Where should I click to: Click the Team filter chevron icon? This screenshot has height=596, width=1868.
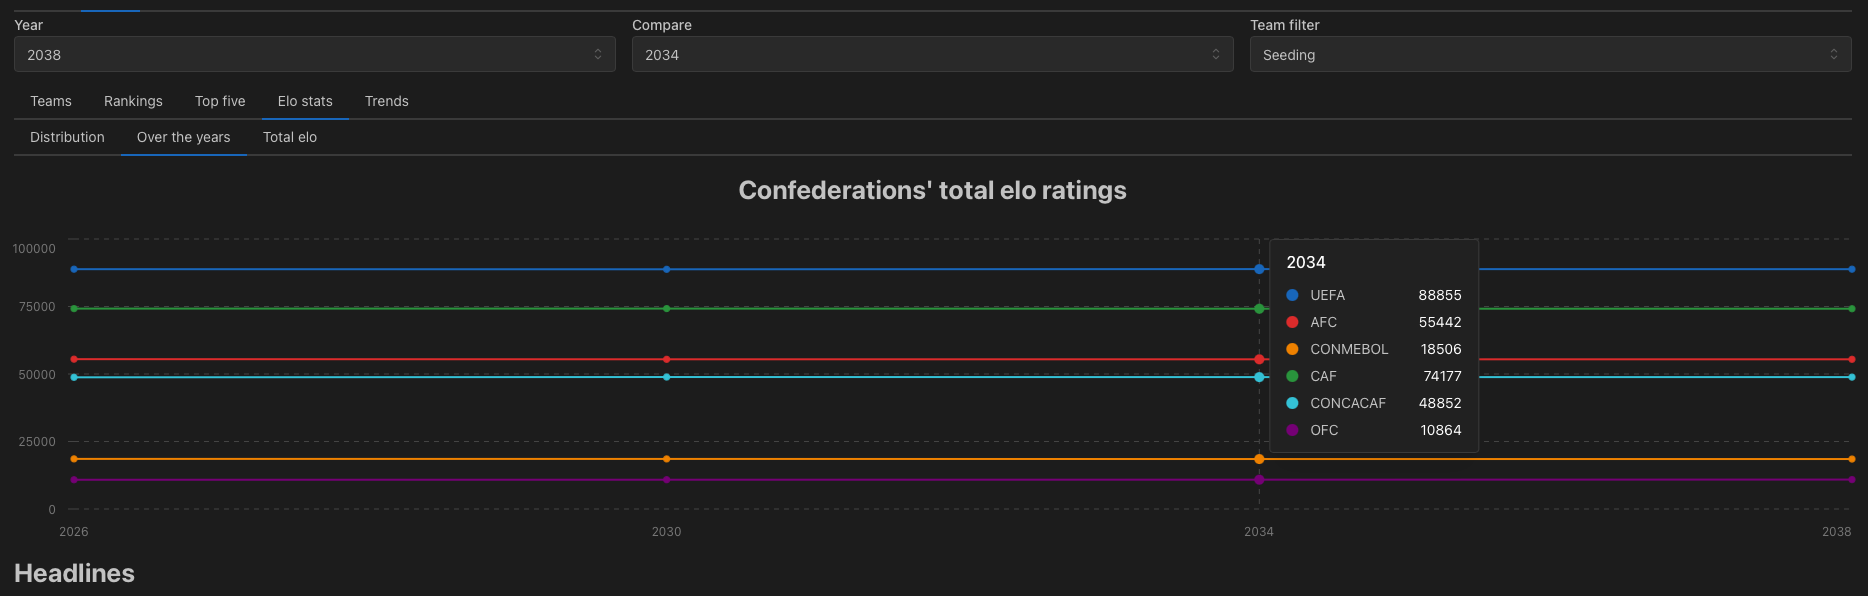pos(1834,54)
